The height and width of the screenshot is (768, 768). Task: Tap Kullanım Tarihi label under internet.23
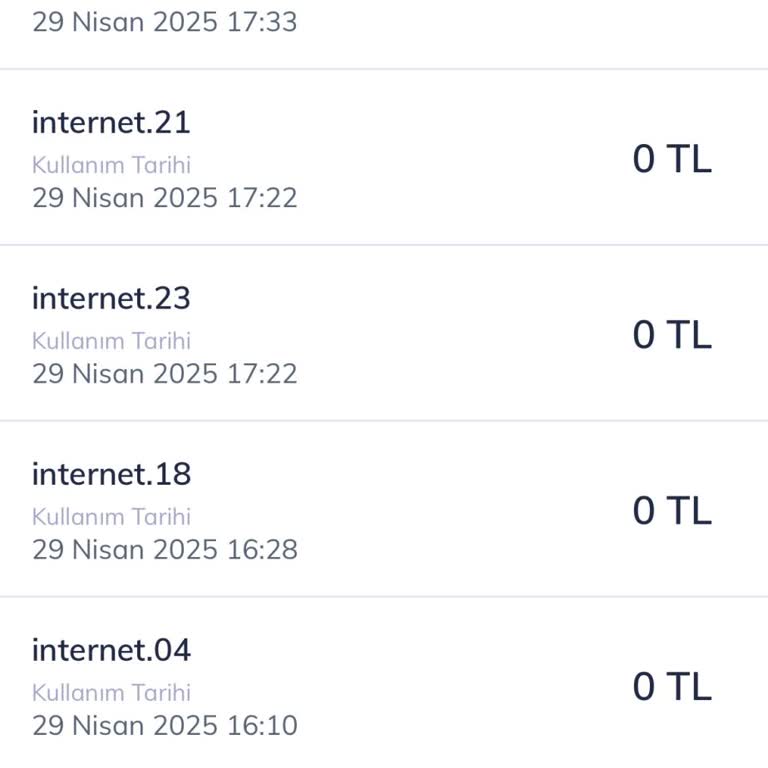(x=111, y=341)
